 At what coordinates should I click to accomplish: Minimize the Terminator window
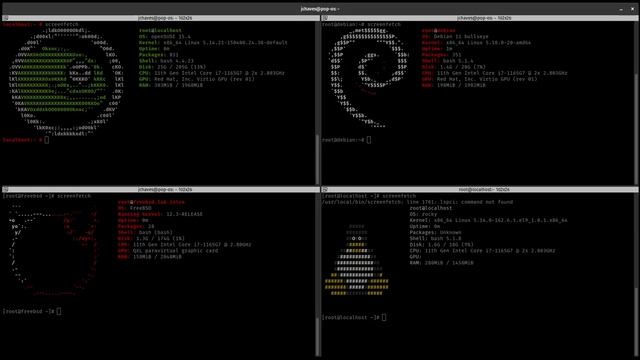point(621,9)
